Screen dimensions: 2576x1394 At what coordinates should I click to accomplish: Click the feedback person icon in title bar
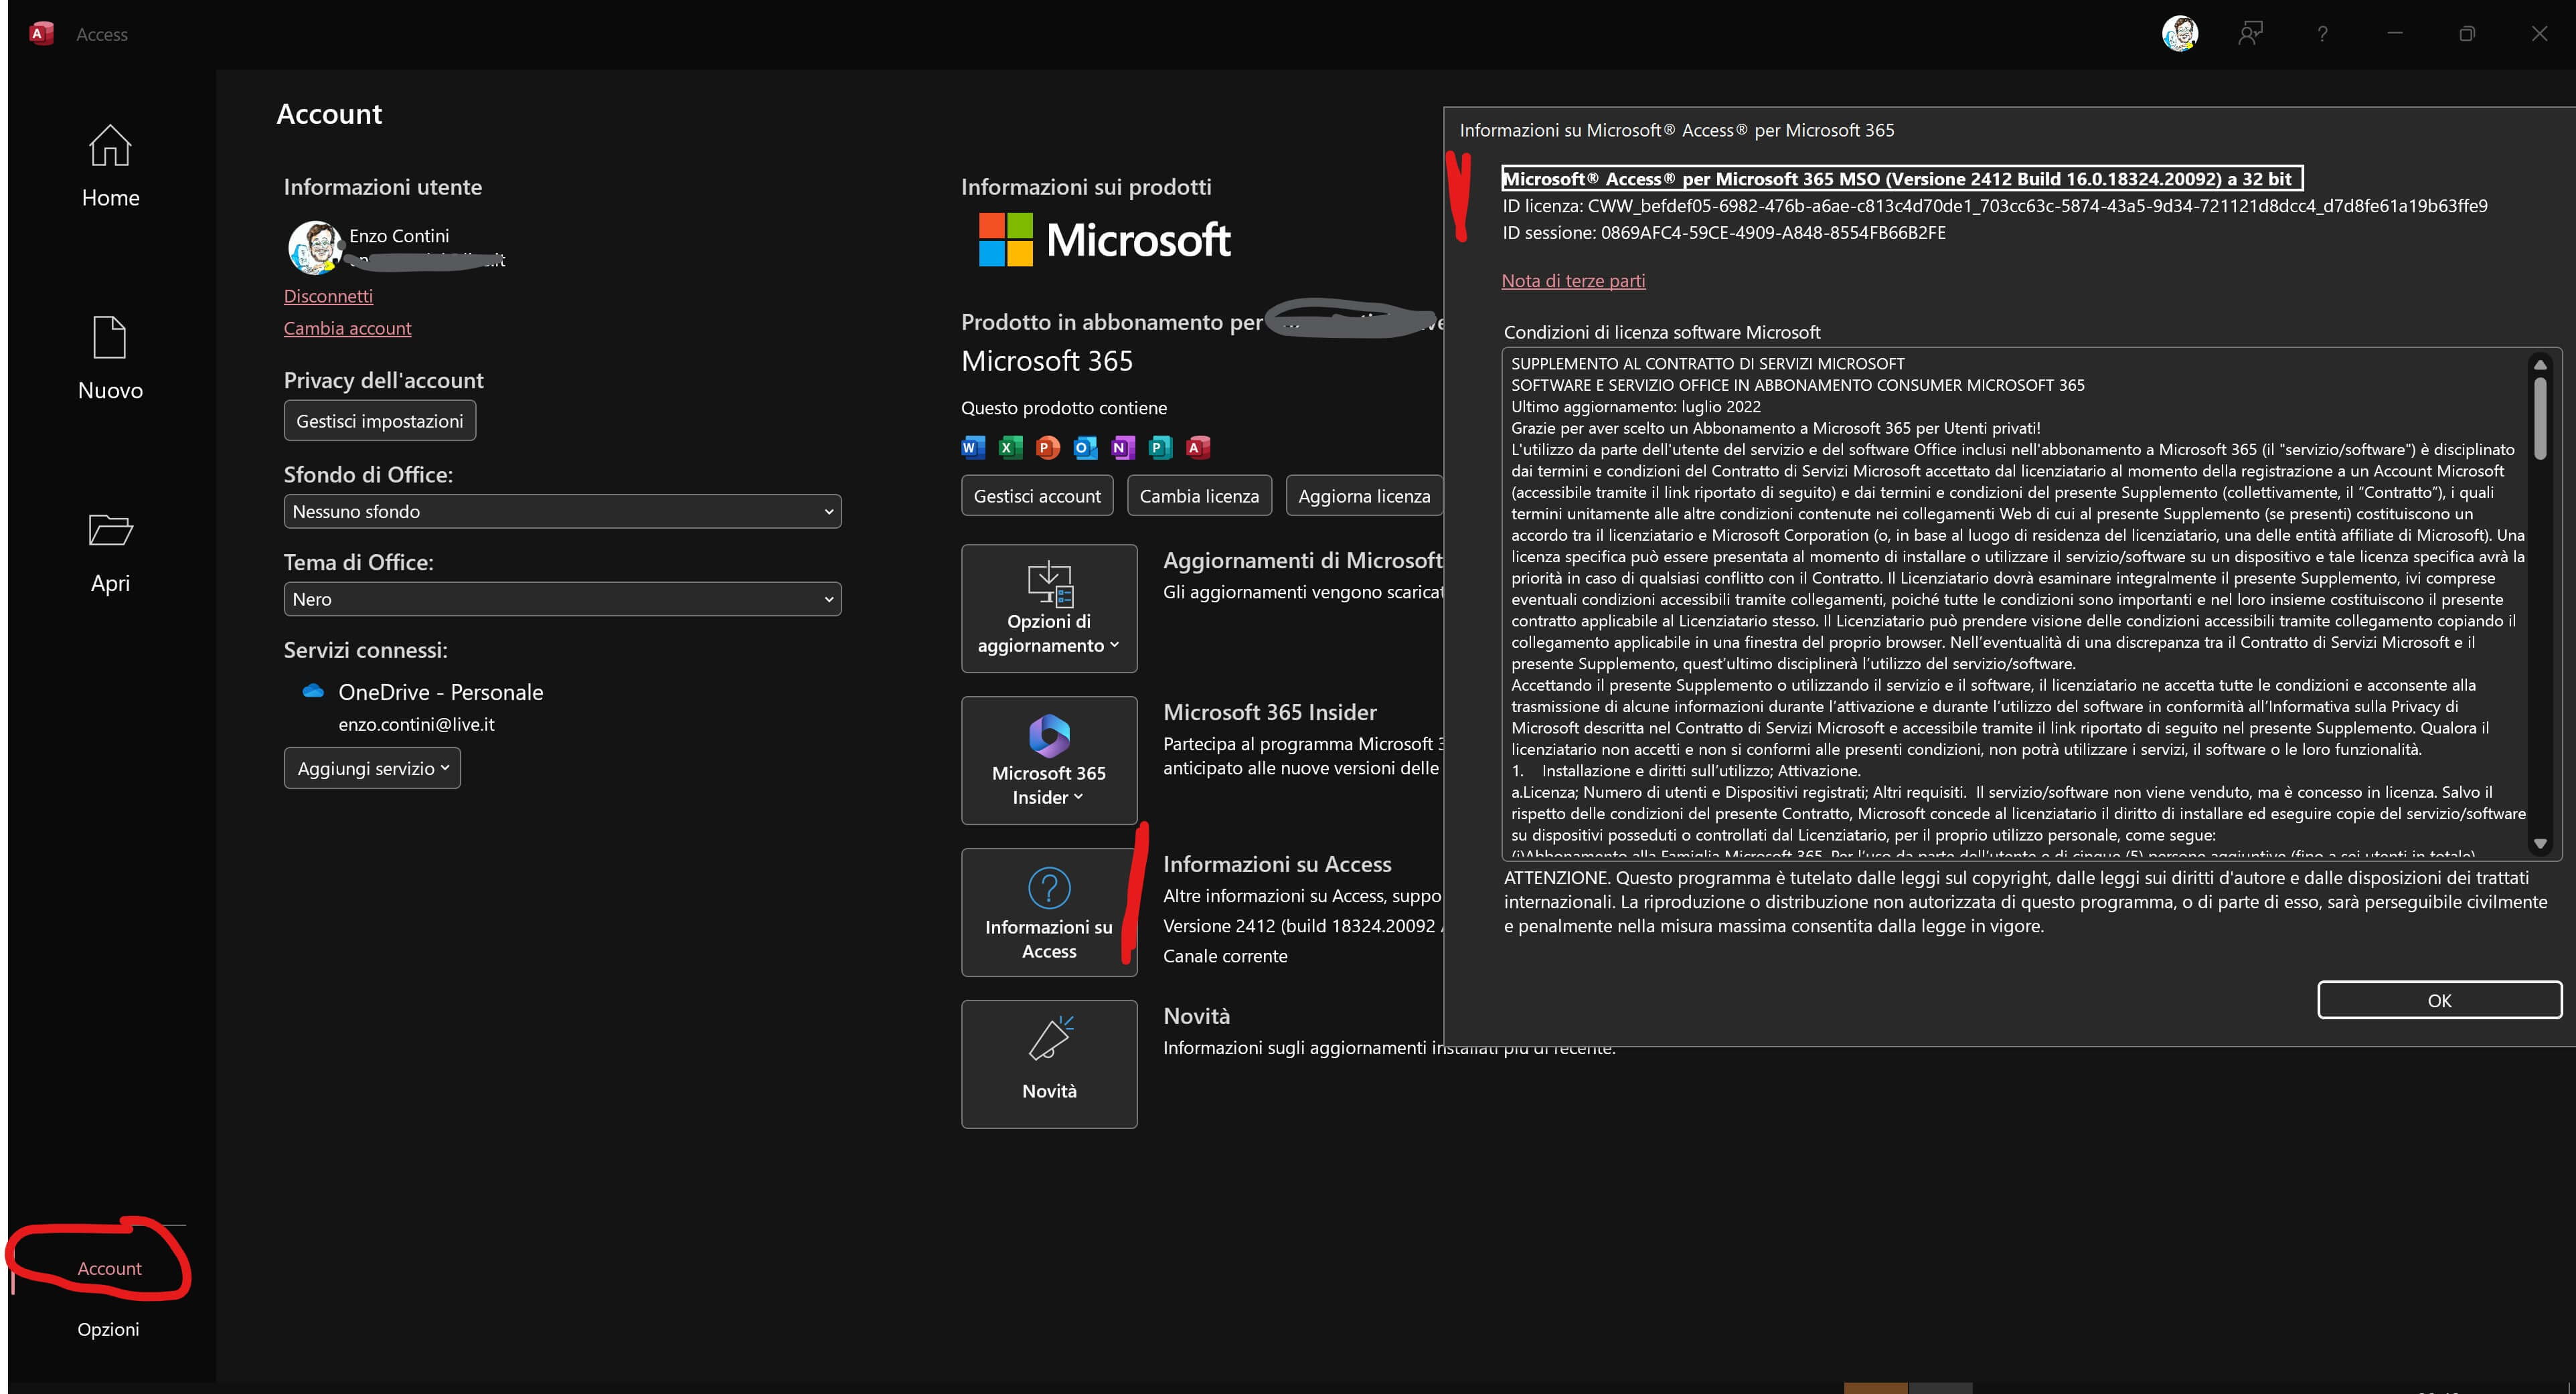[x=2250, y=34]
